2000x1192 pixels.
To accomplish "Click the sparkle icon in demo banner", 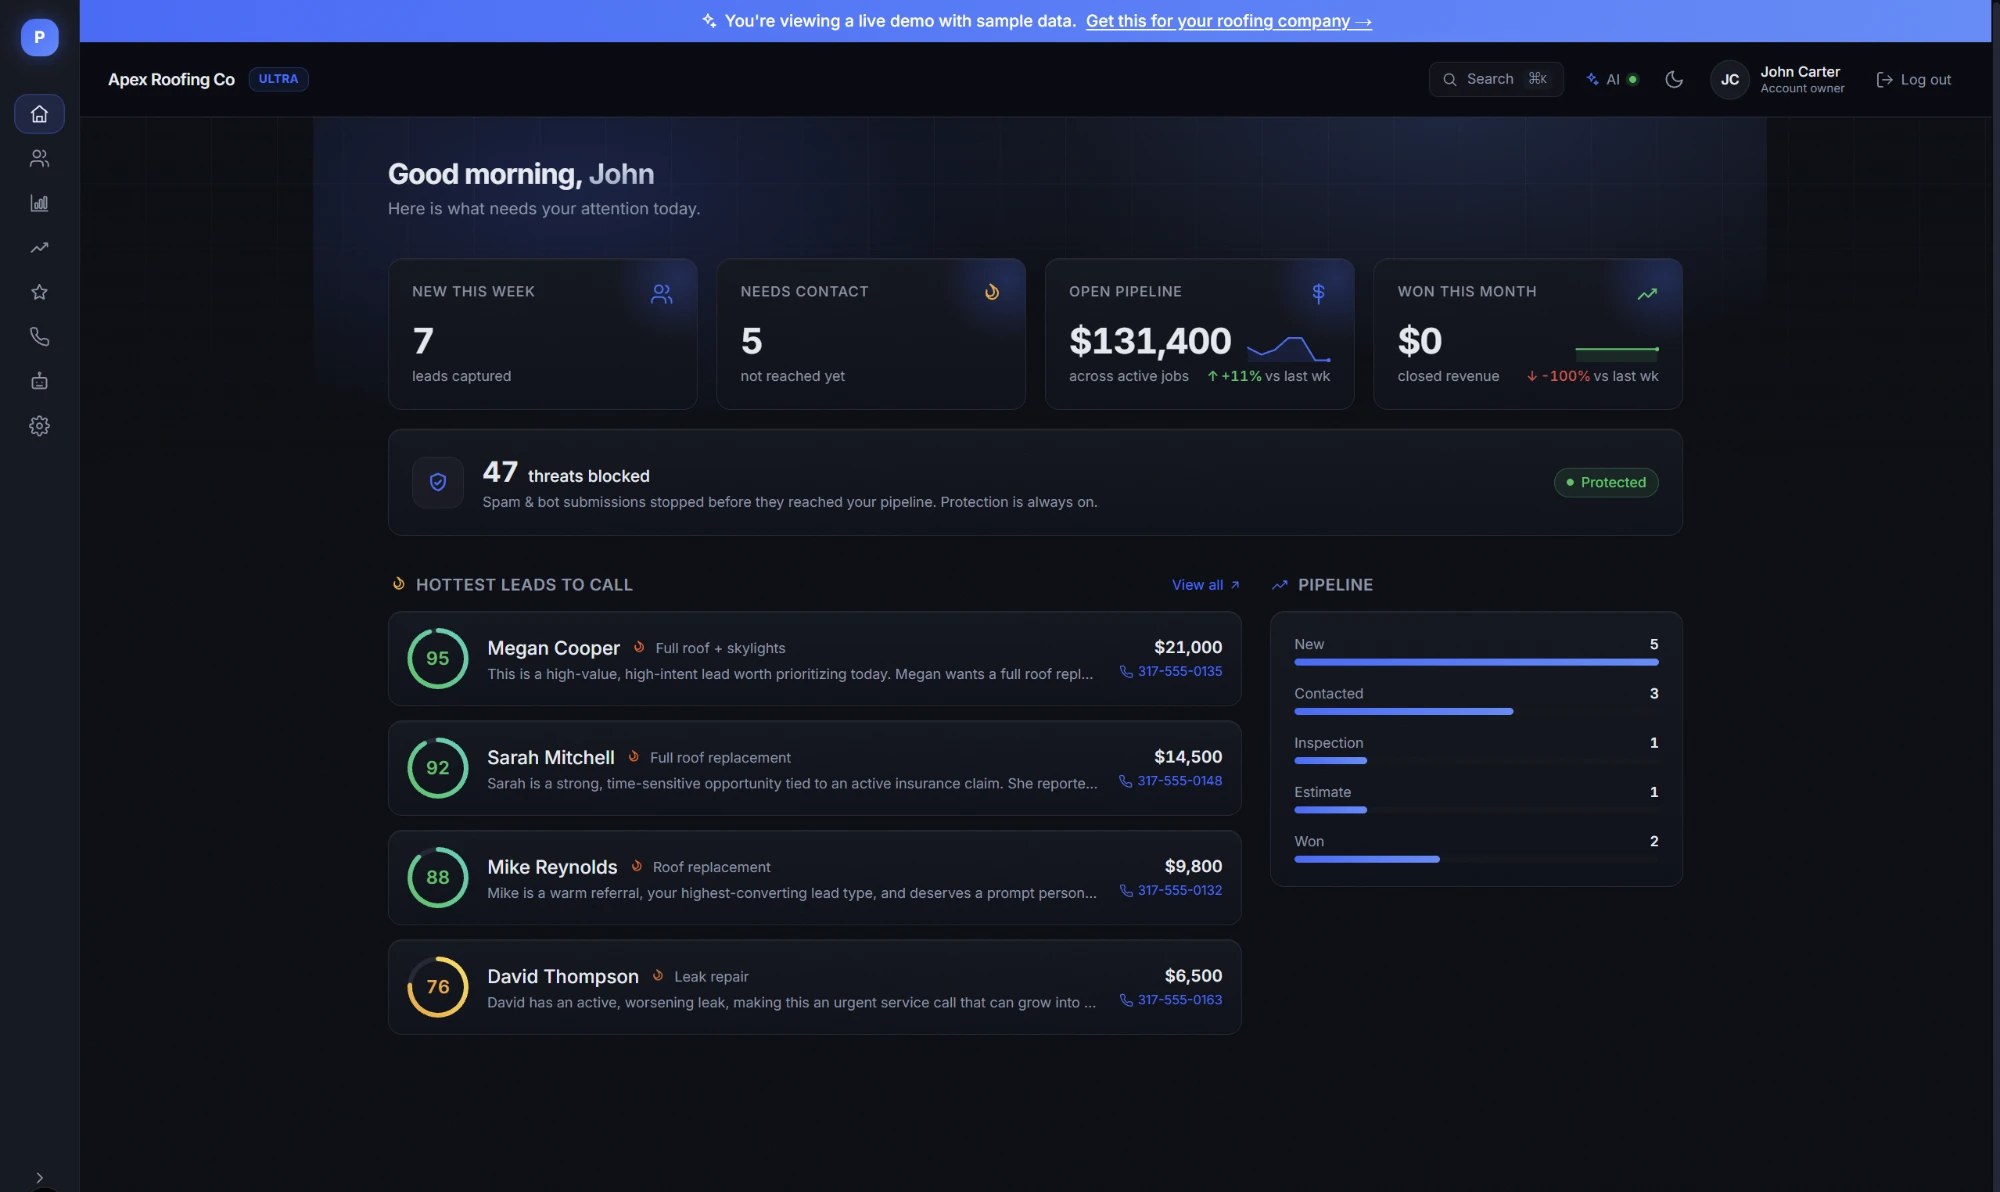I will [709, 21].
